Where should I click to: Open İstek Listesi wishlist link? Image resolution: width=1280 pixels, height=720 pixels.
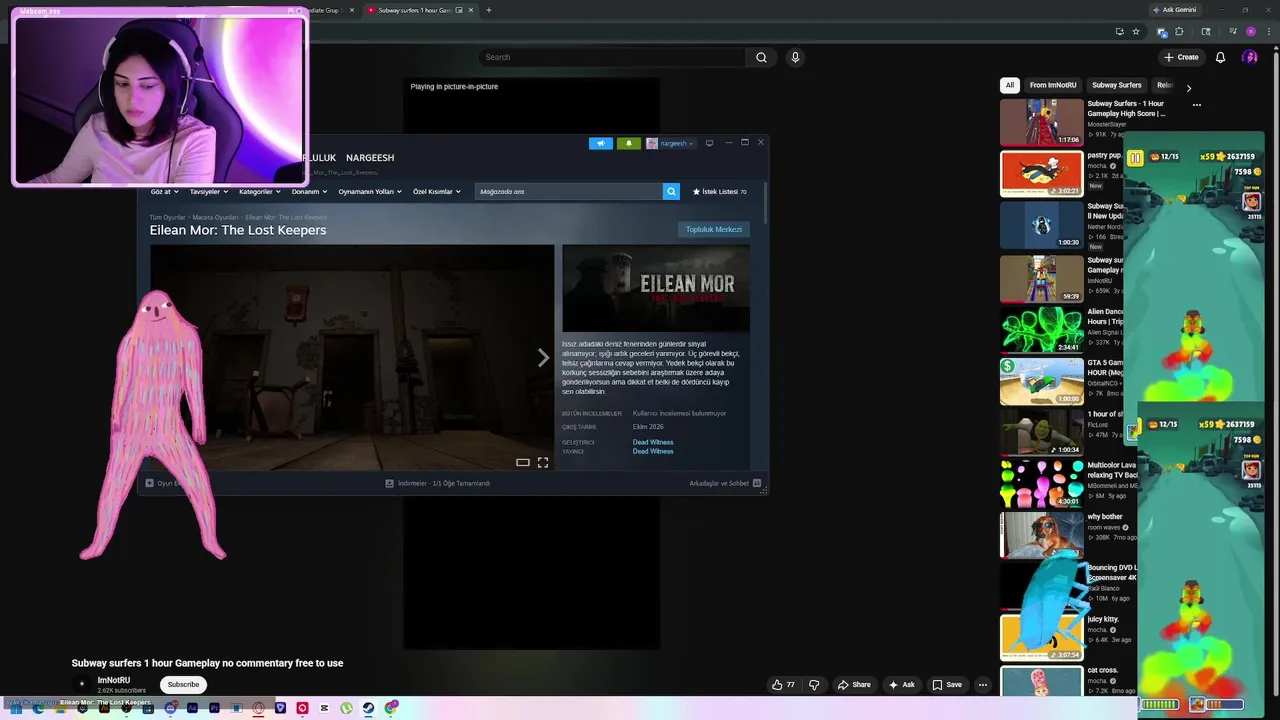pyautogui.click(x=719, y=191)
